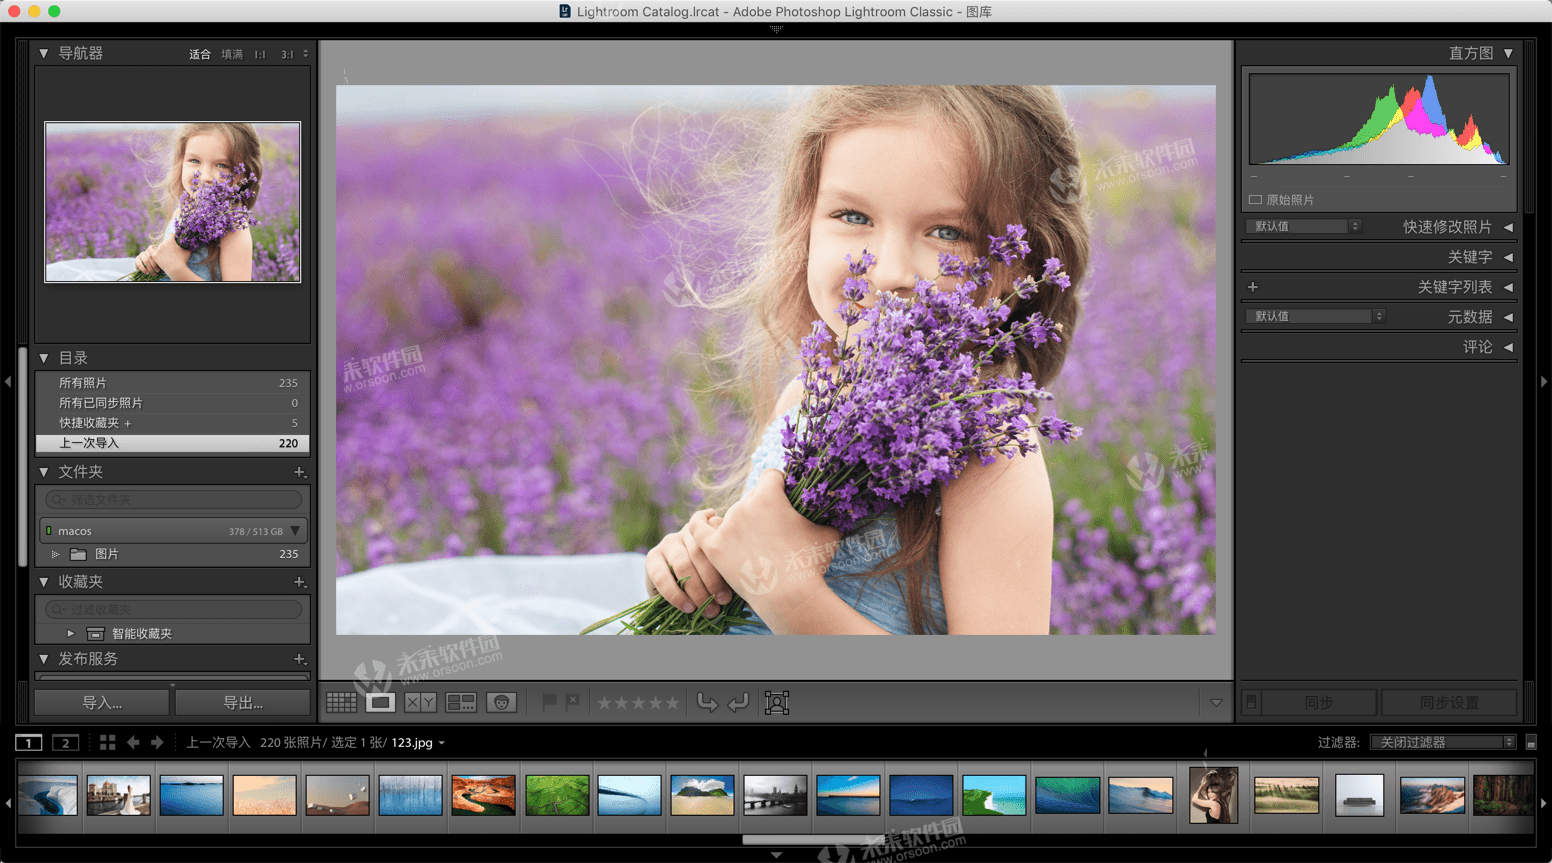Enable the 原始照片 checkbox
The width and height of the screenshot is (1552, 863).
(1256, 200)
